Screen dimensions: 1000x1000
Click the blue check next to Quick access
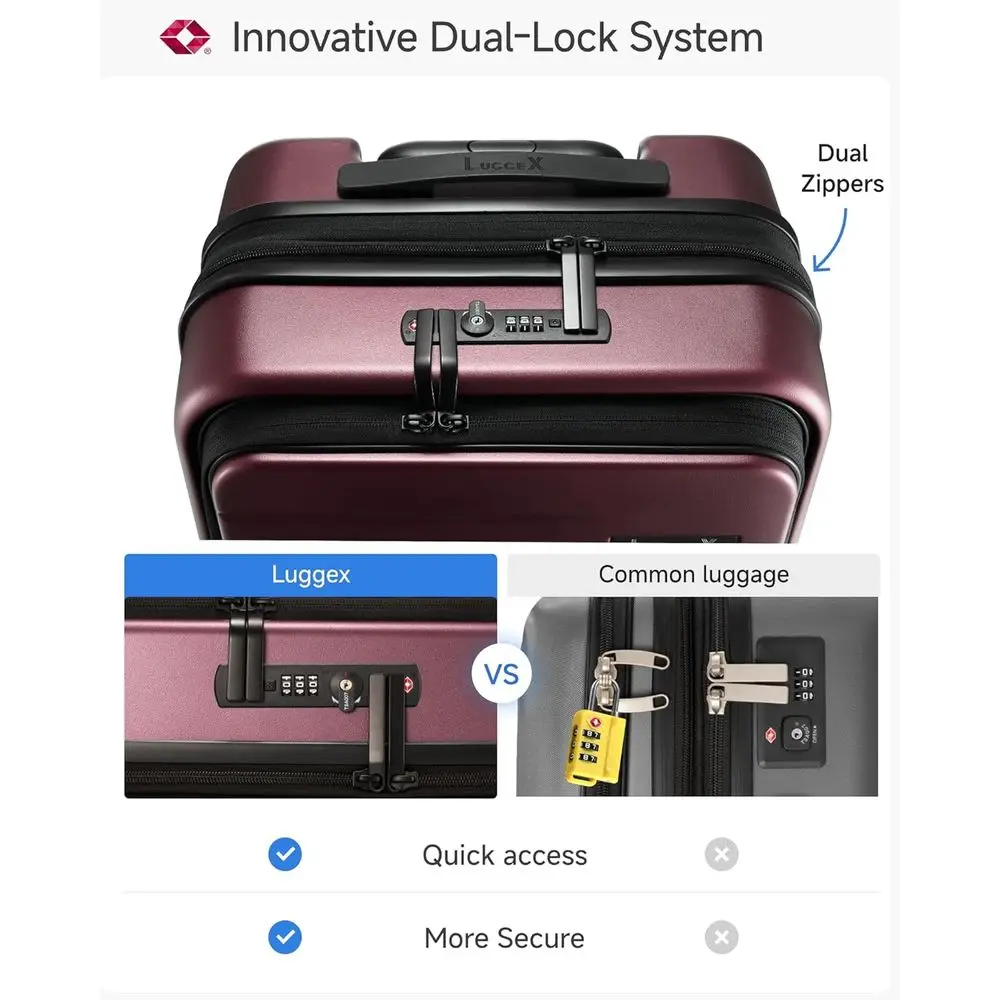(x=285, y=854)
